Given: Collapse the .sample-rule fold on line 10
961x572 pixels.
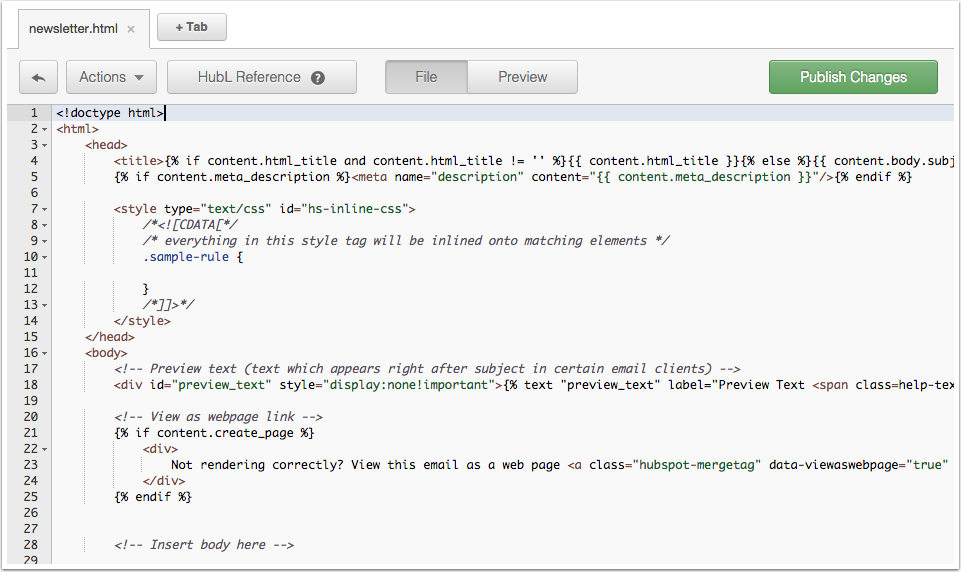Looking at the screenshot, I should click(x=45, y=257).
